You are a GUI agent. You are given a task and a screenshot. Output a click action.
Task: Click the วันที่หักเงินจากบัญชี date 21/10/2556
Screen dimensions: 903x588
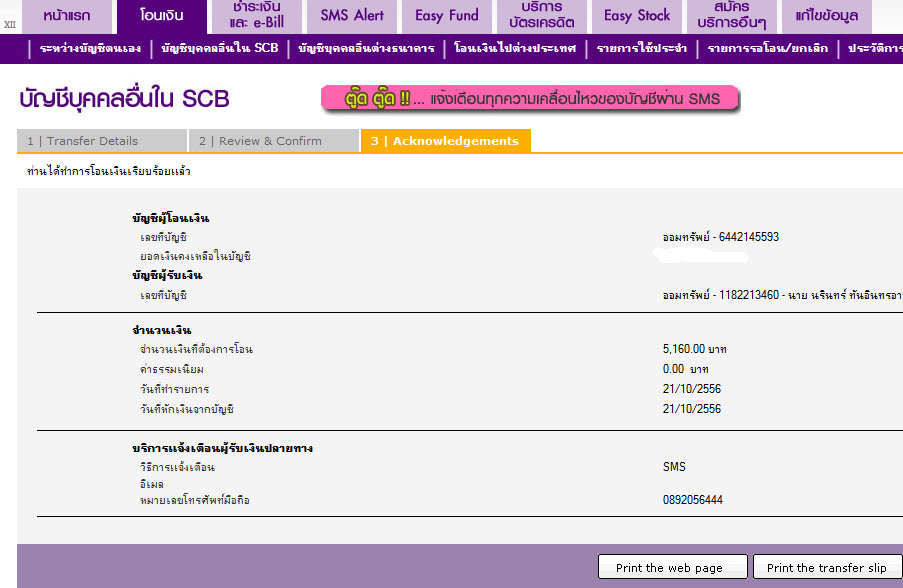tap(692, 409)
